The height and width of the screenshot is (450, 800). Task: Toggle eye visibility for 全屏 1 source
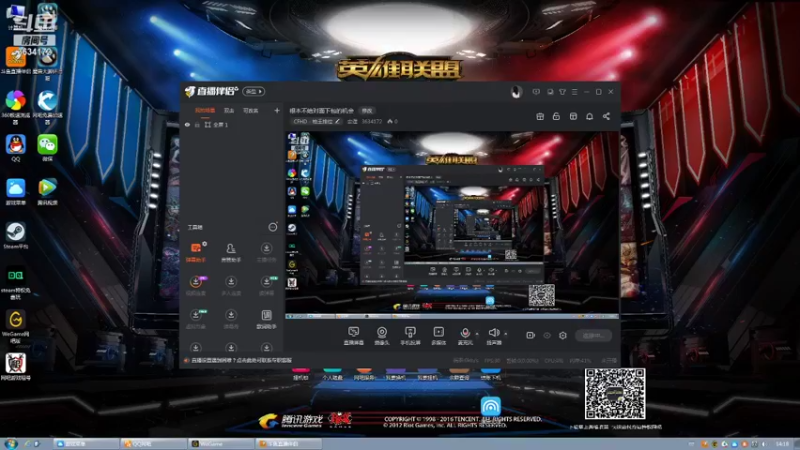coord(187,125)
